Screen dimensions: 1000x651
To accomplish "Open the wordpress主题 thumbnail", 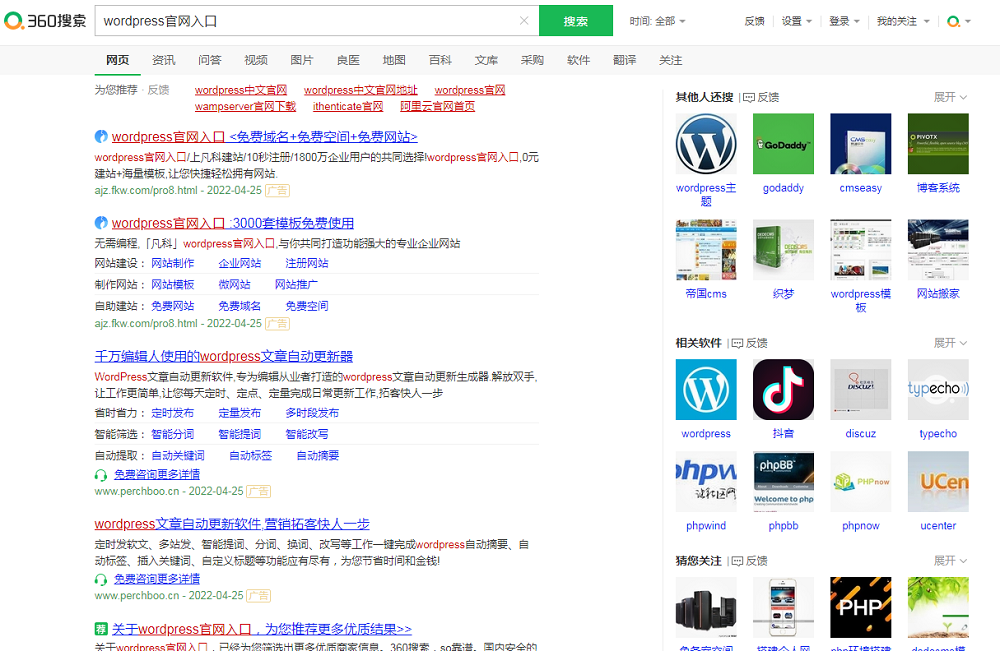I will (x=706, y=143).
